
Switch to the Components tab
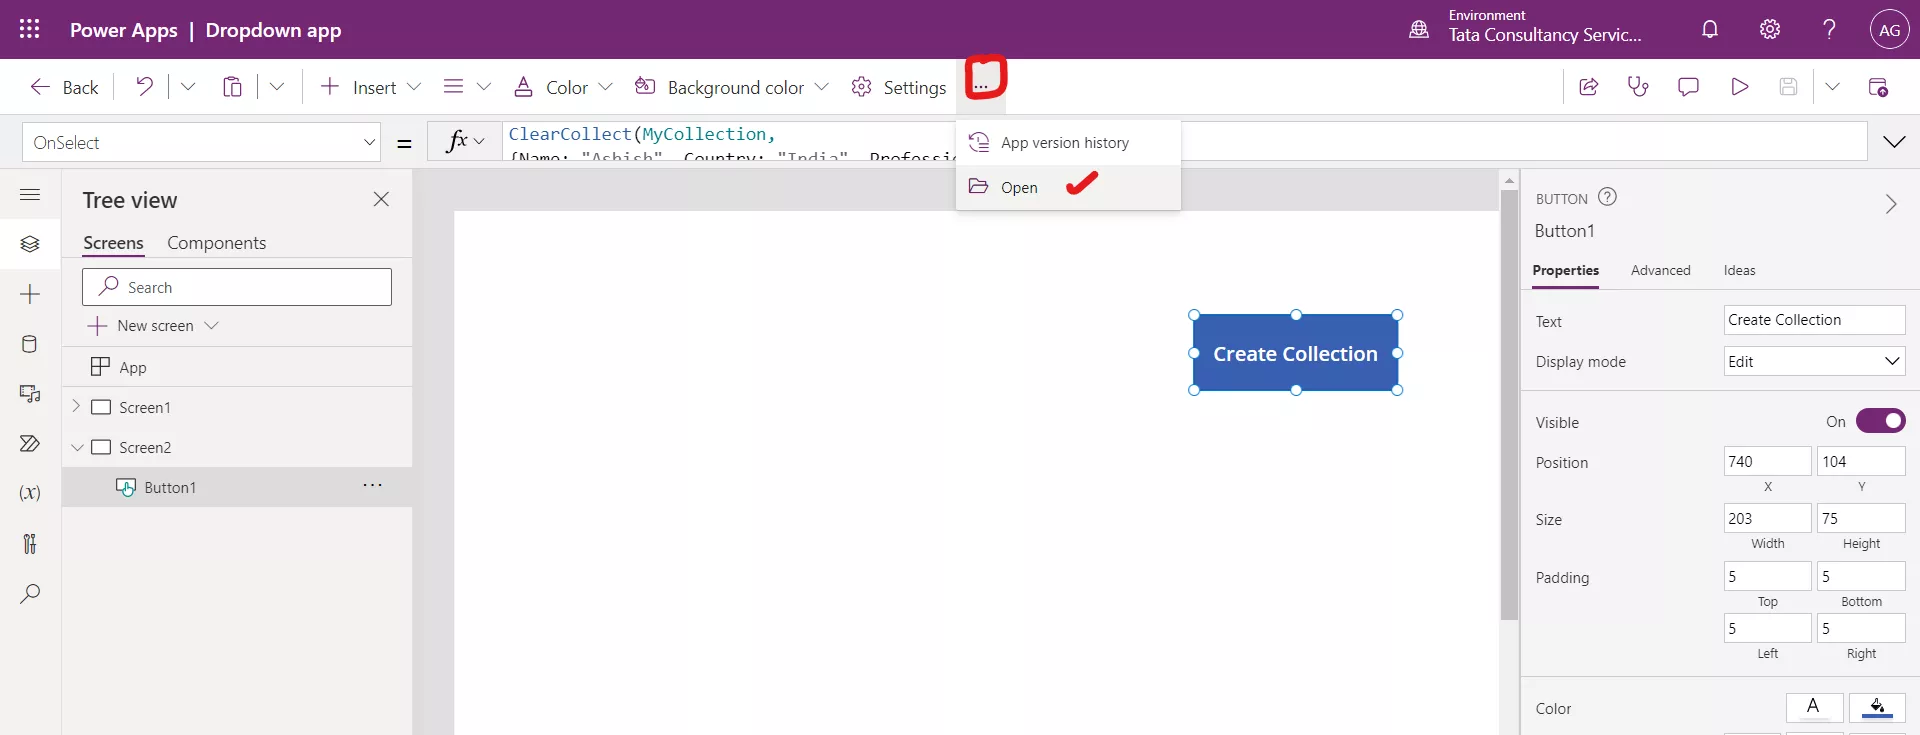click(216, 243)
